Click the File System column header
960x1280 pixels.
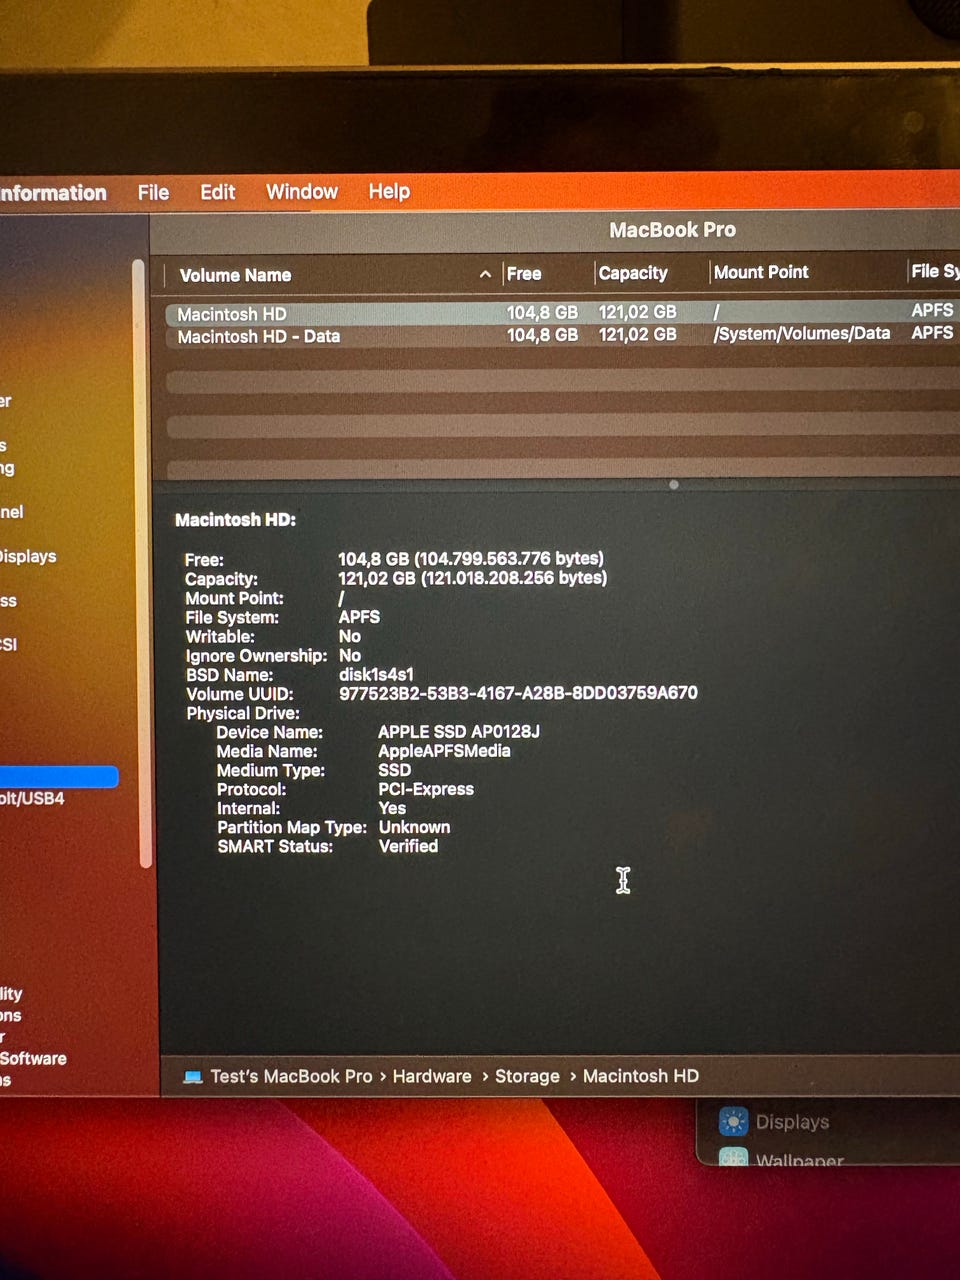click(x=934, y=271)
